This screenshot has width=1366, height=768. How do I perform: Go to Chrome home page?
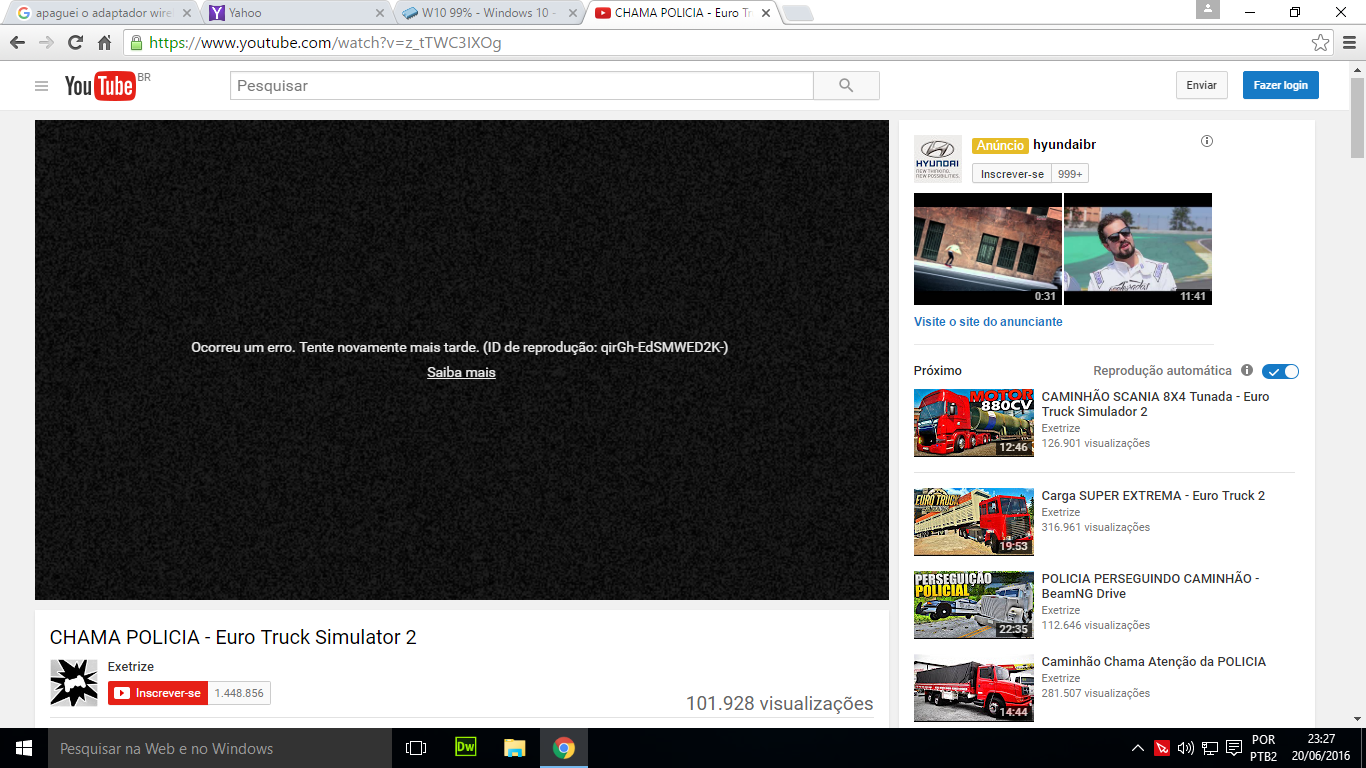[x=104, y=43]
